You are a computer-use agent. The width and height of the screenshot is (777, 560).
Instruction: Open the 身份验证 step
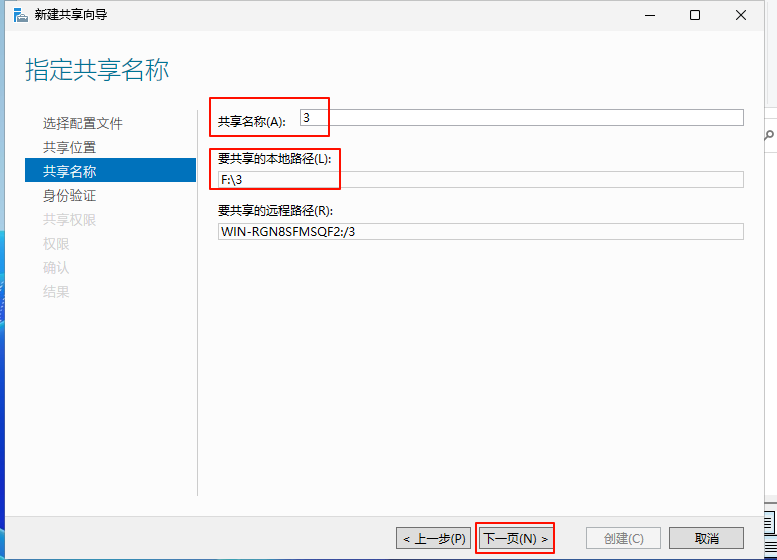coord(70,195)
